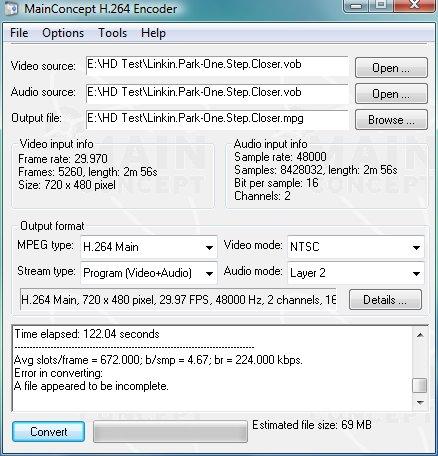Click the output format summary field

tap(178, 300)
